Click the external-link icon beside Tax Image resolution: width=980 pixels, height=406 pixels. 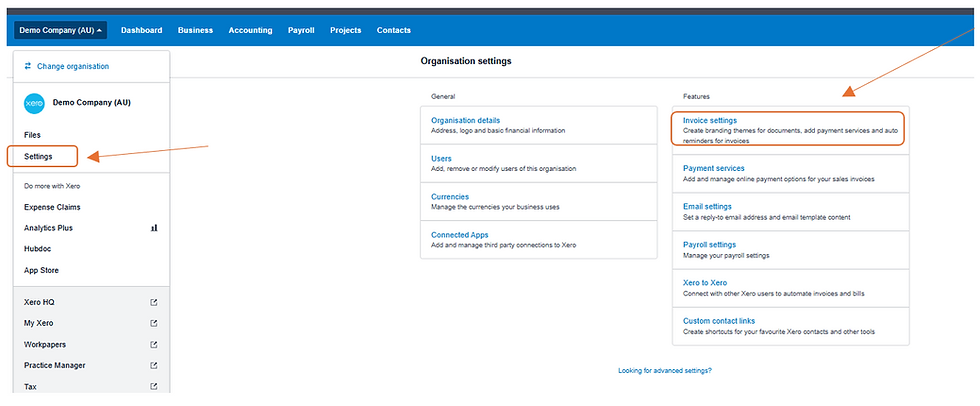tap(154, 387)
